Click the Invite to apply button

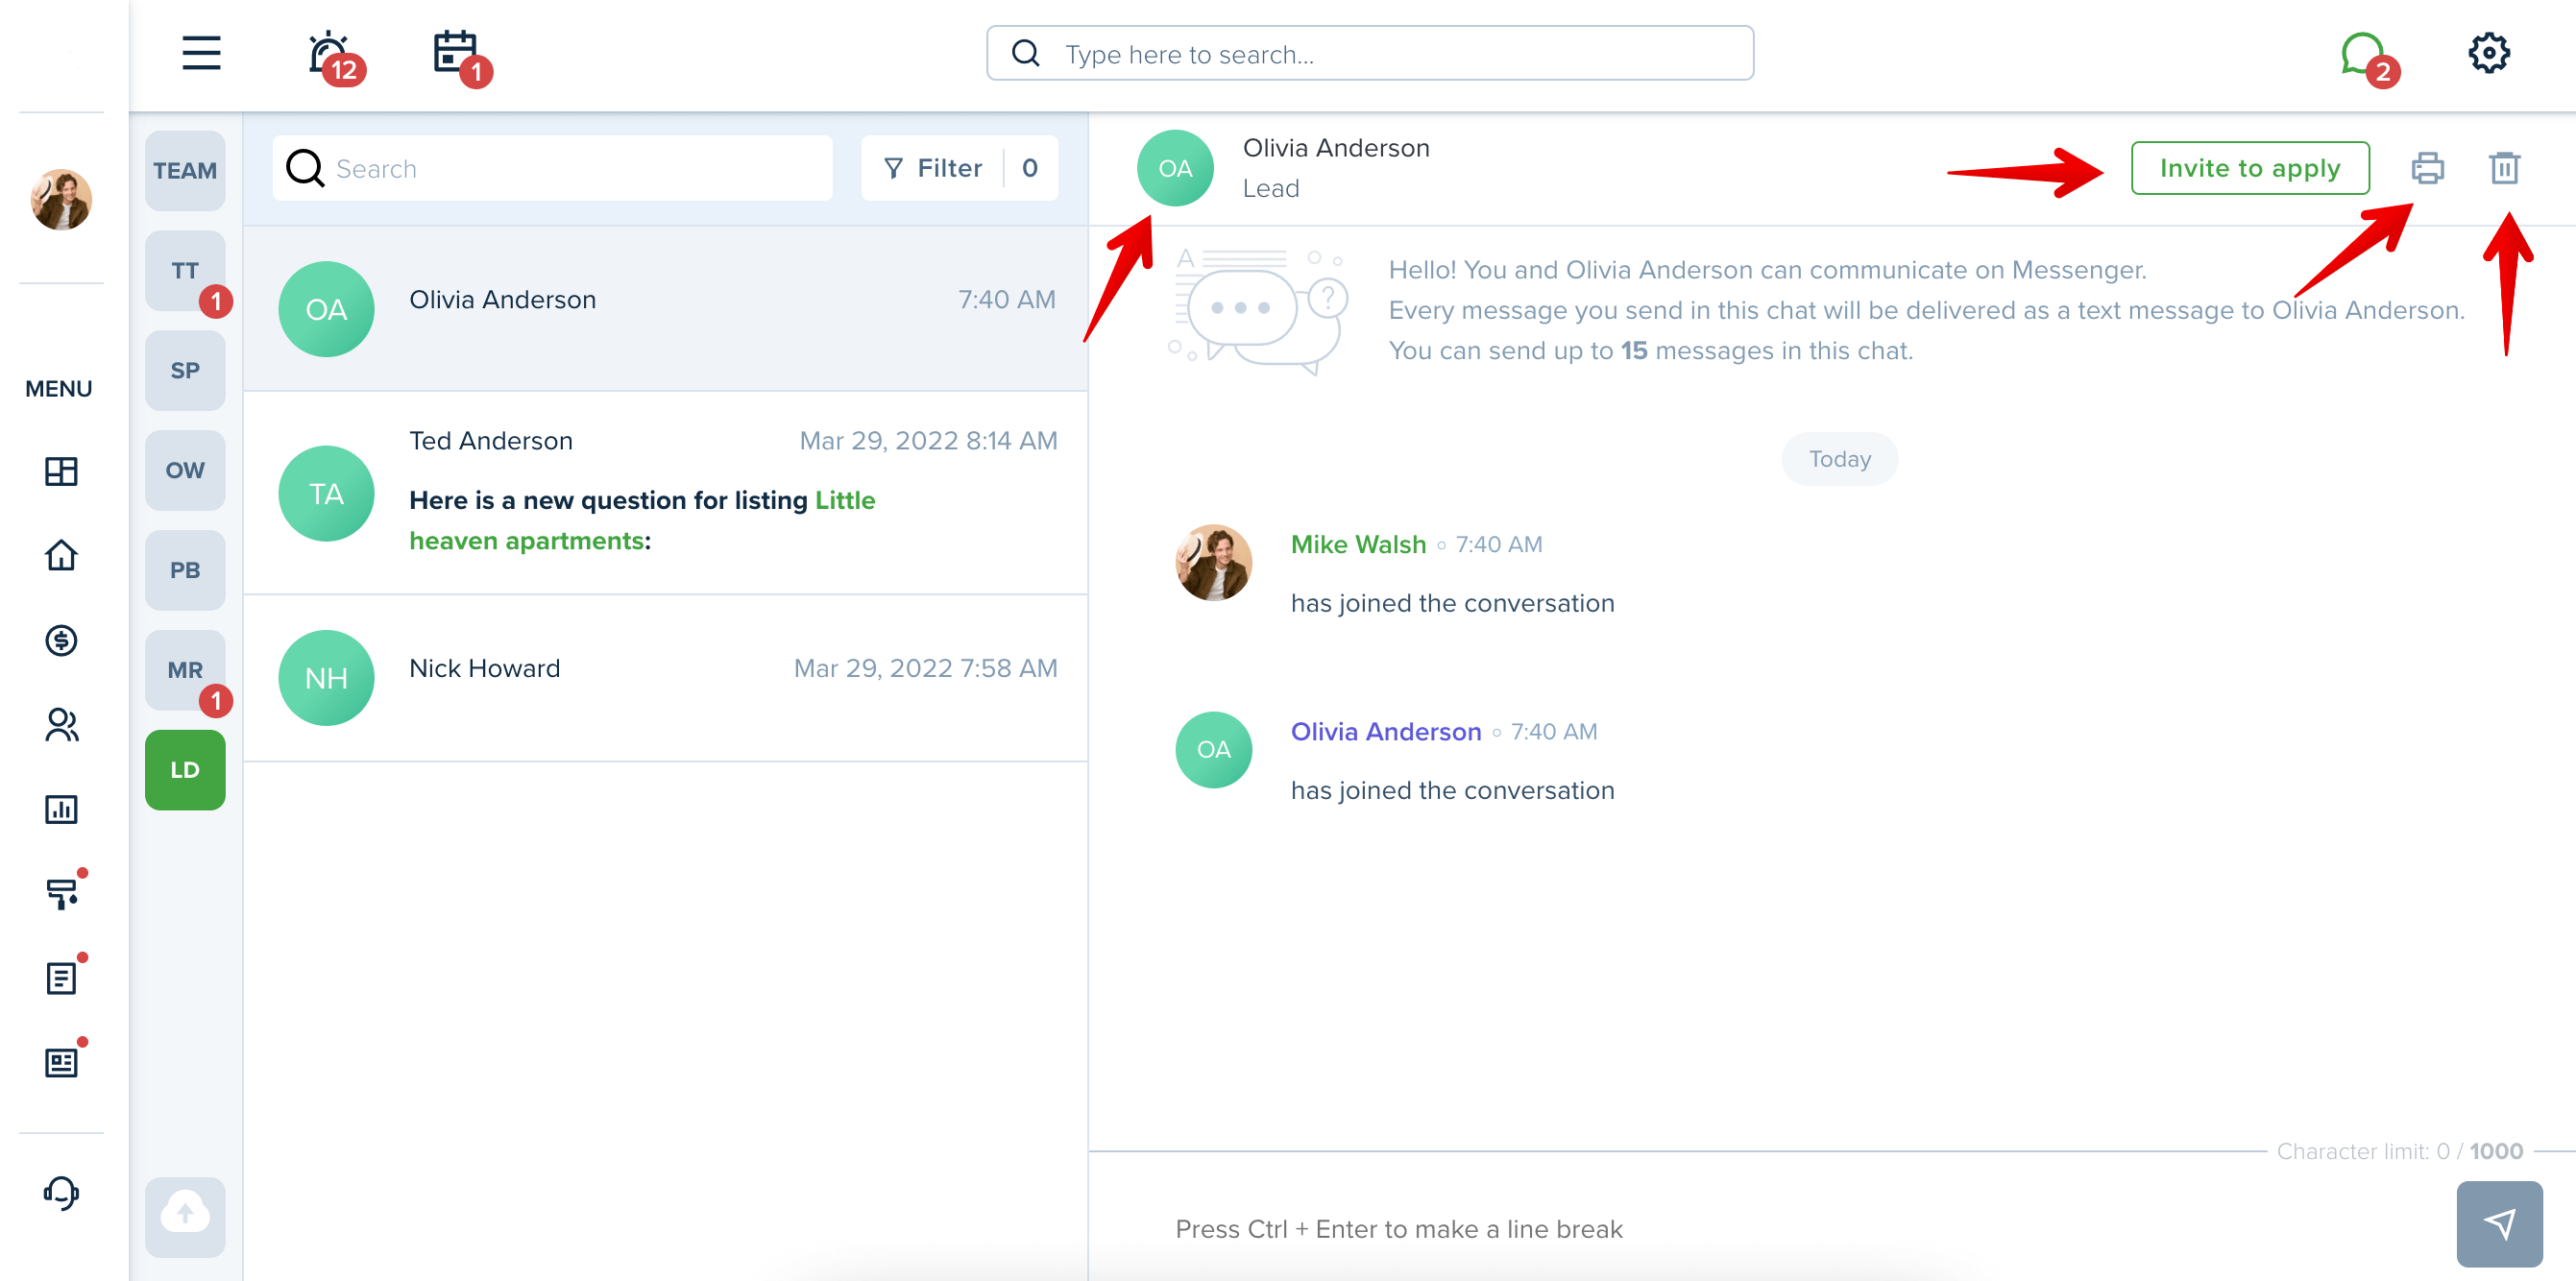(2249, 168)
